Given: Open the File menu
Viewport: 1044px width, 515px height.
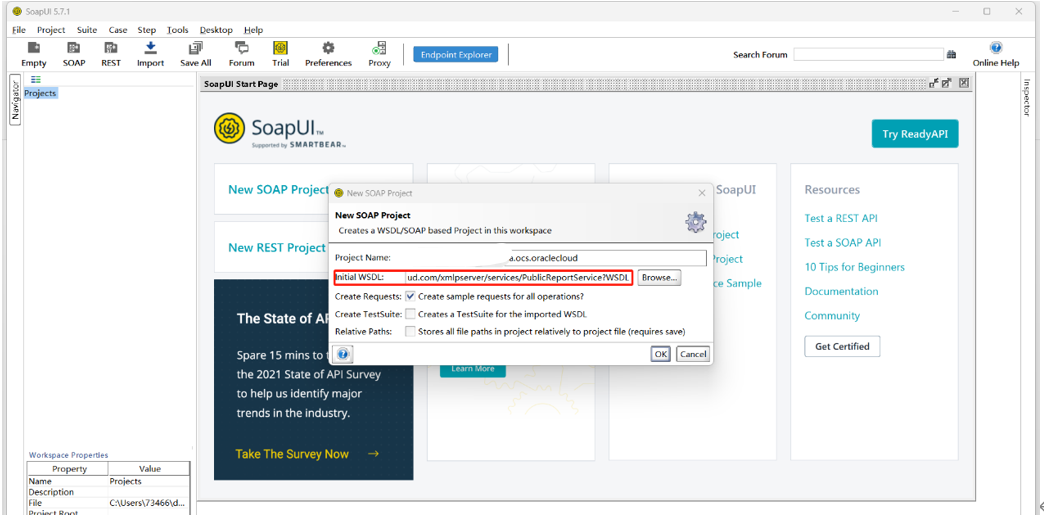Looking at the screenshot, I should click(x=19, y=30).
